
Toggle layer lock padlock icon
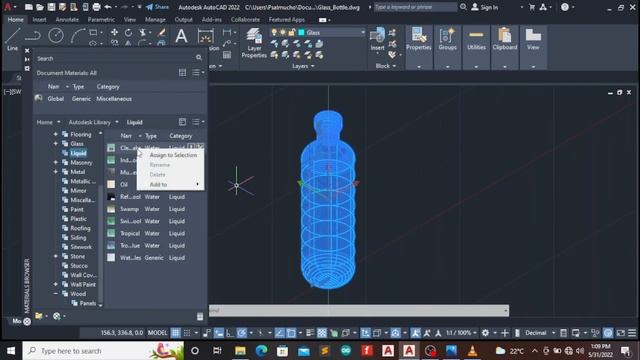coord(291,32)
